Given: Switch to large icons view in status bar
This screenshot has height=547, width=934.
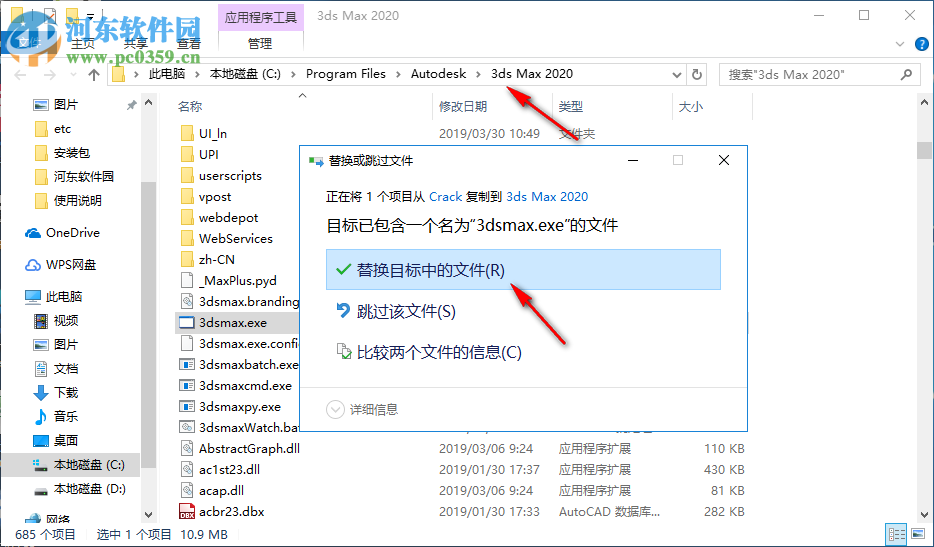Looking at the screenshot, I should [918, 534].
